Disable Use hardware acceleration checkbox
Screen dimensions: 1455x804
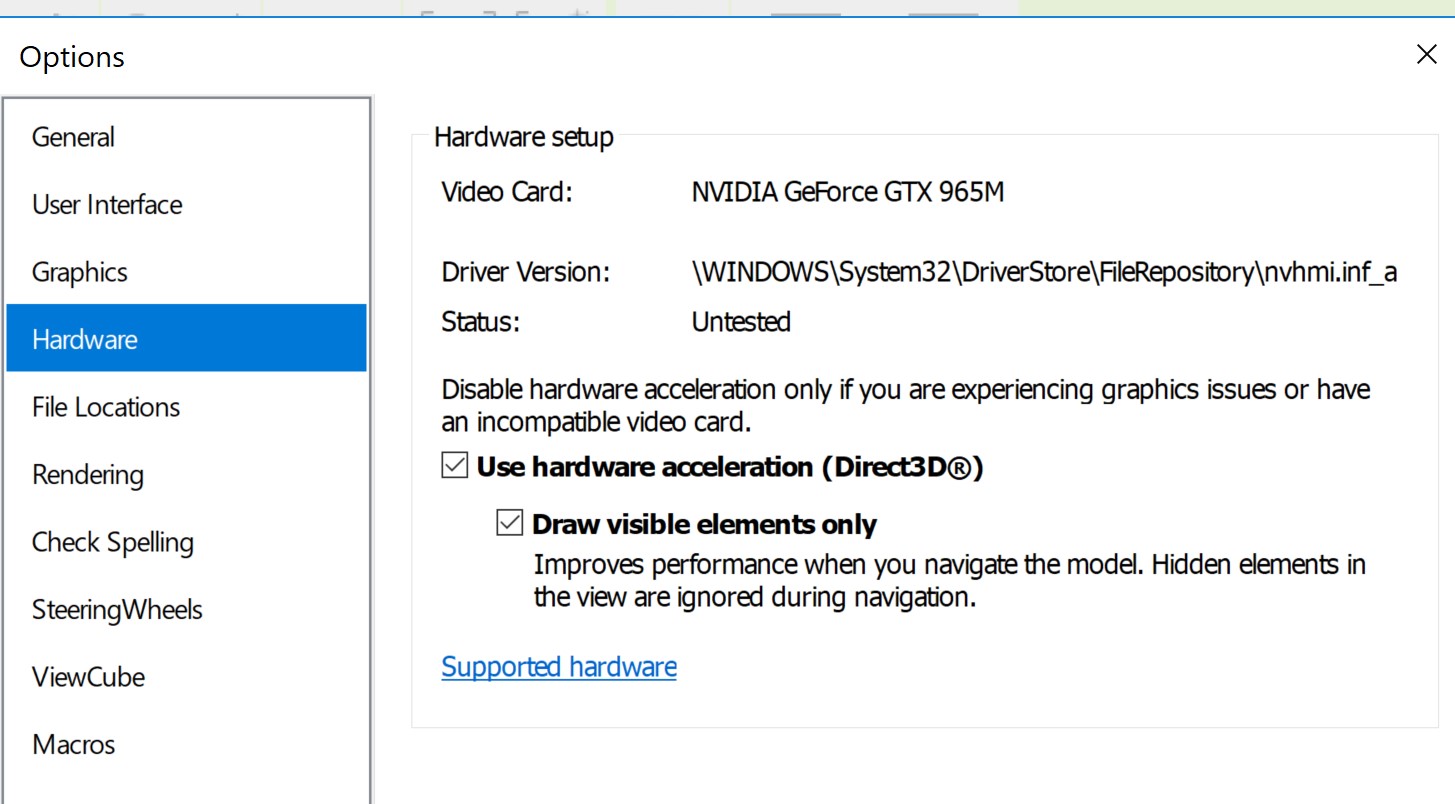455,466
